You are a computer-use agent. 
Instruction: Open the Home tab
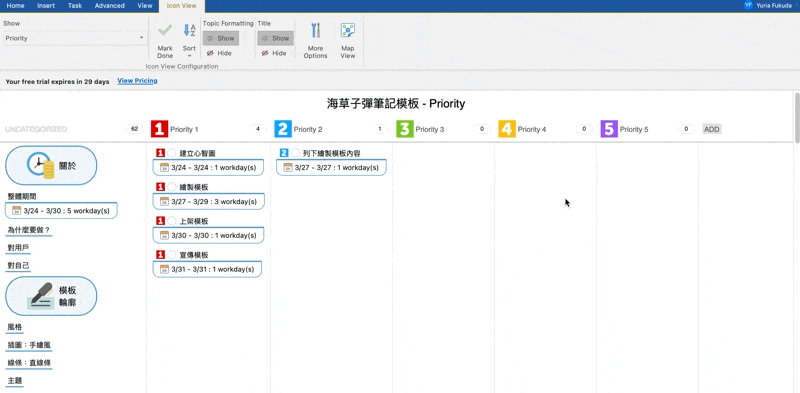pyautogui.click(x=15, y=6)
